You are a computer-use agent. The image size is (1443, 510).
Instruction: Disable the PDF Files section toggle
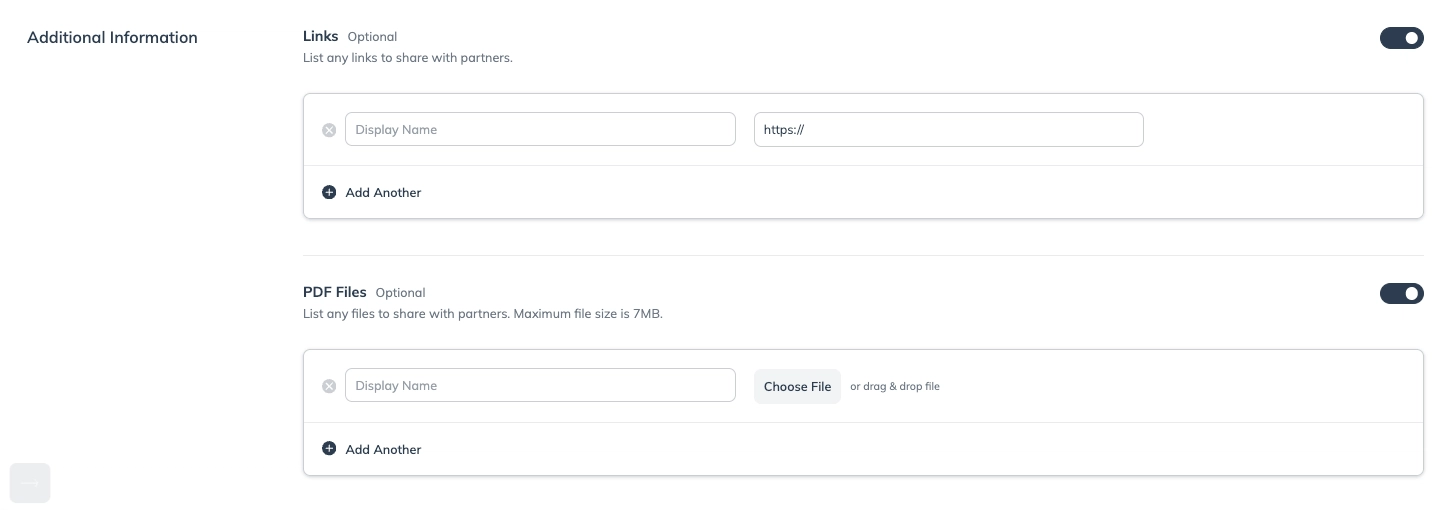coord(1401,294)
